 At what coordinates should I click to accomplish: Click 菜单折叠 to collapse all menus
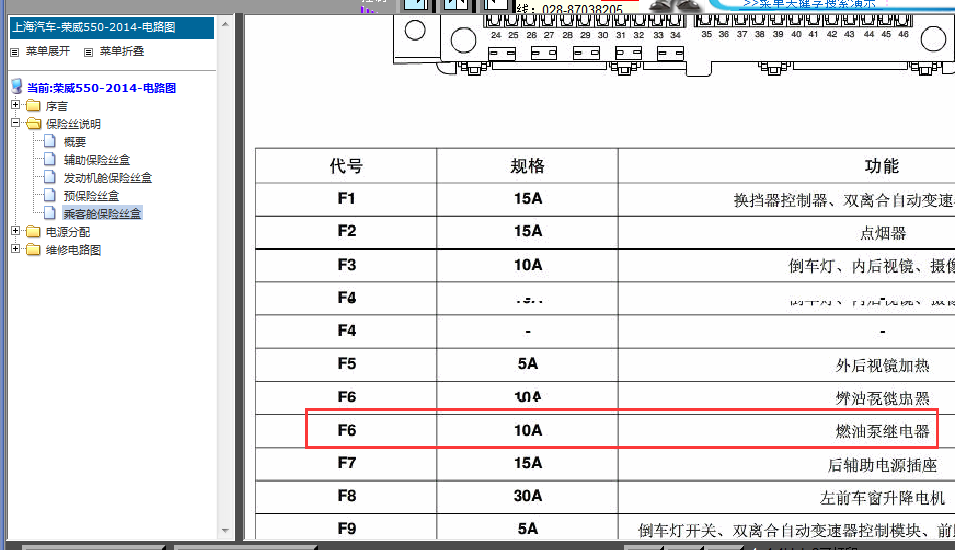122,51
